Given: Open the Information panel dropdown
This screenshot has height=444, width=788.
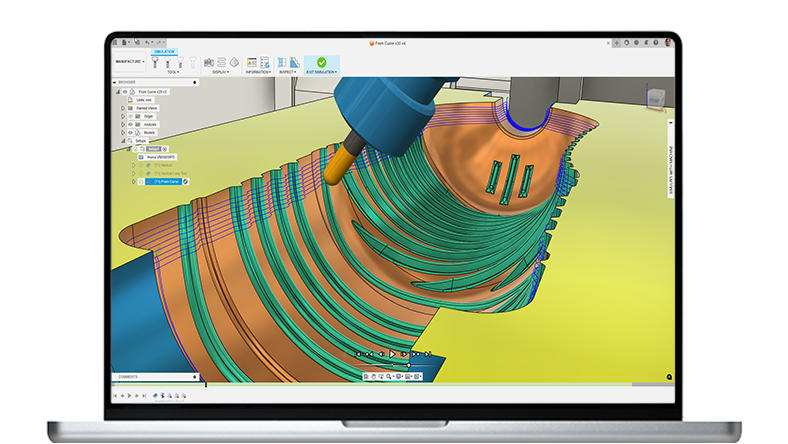Looking at the screenshot, I should point(258,72).
